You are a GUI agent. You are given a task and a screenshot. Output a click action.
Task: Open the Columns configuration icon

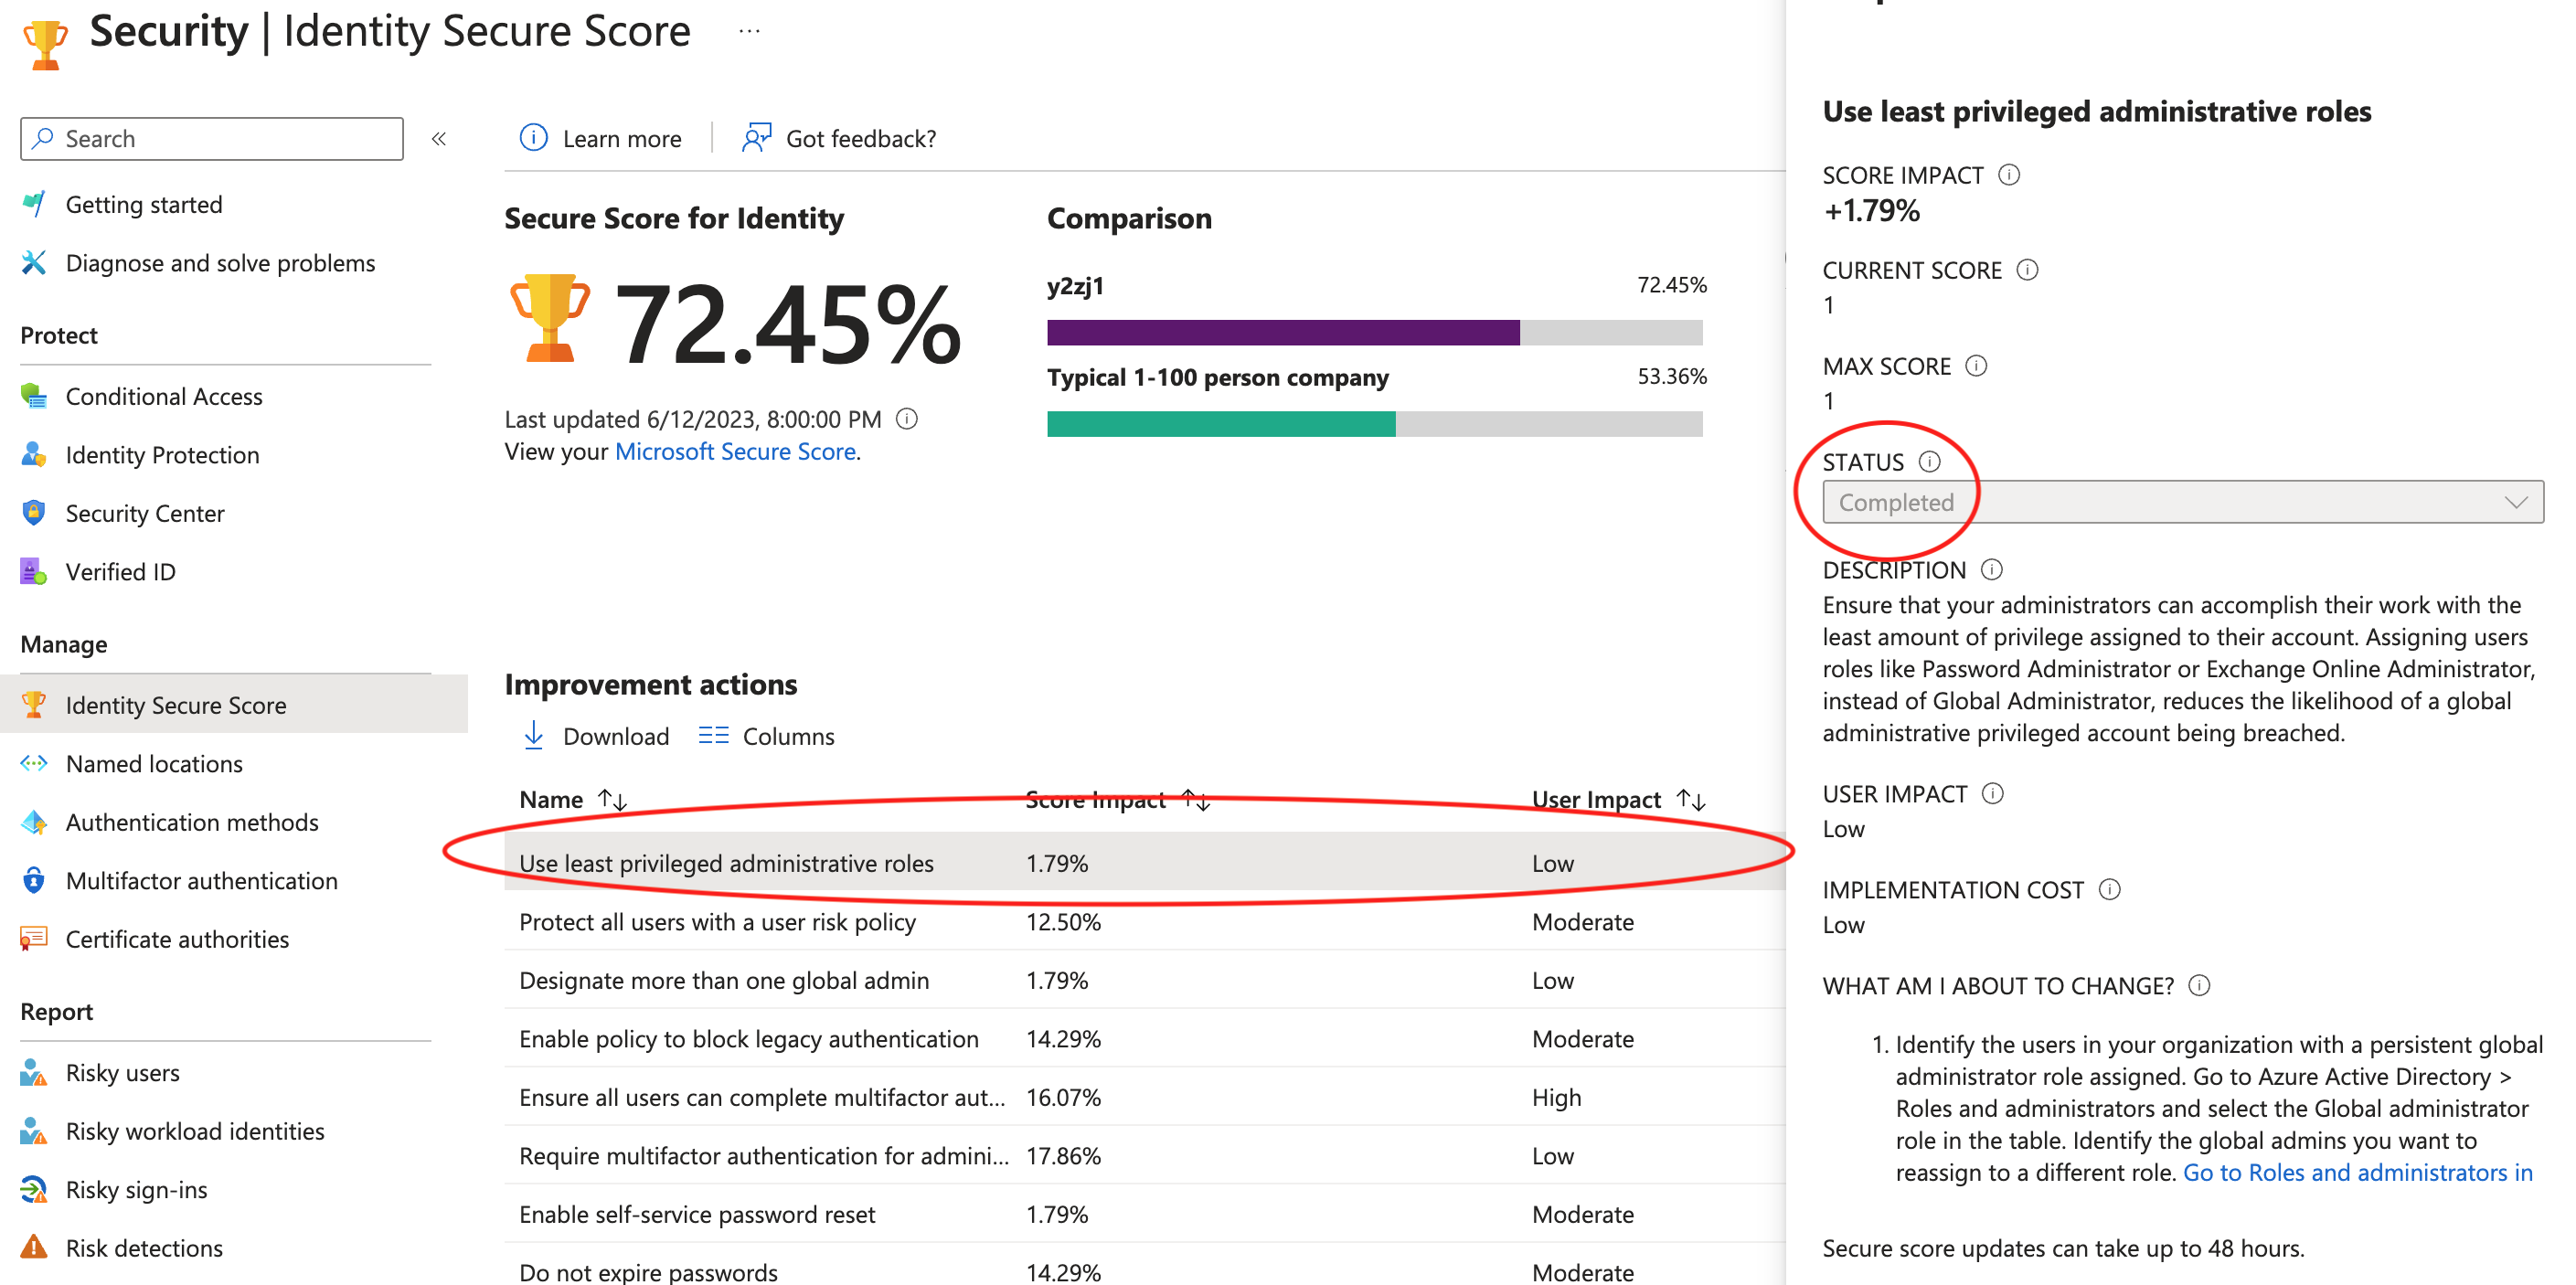click(715, 735)
